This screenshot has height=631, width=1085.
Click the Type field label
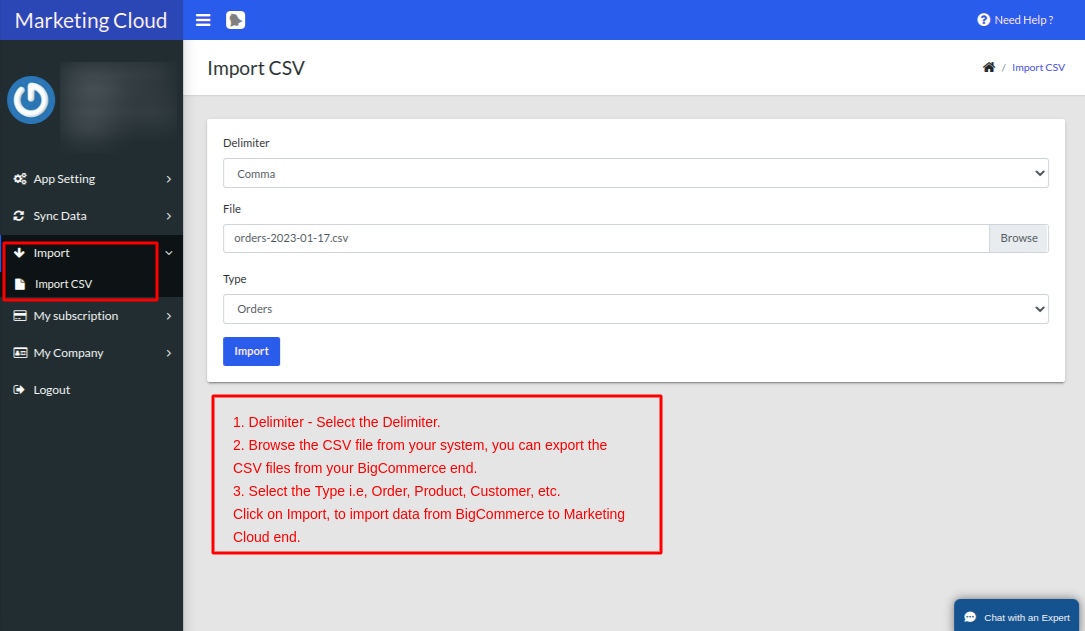(x=235, y=279)
